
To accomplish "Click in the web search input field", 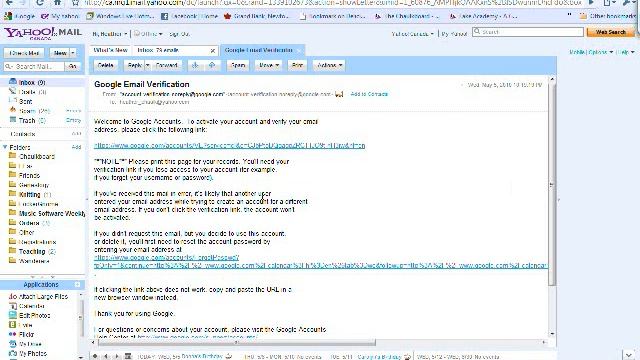I will 528,32.
